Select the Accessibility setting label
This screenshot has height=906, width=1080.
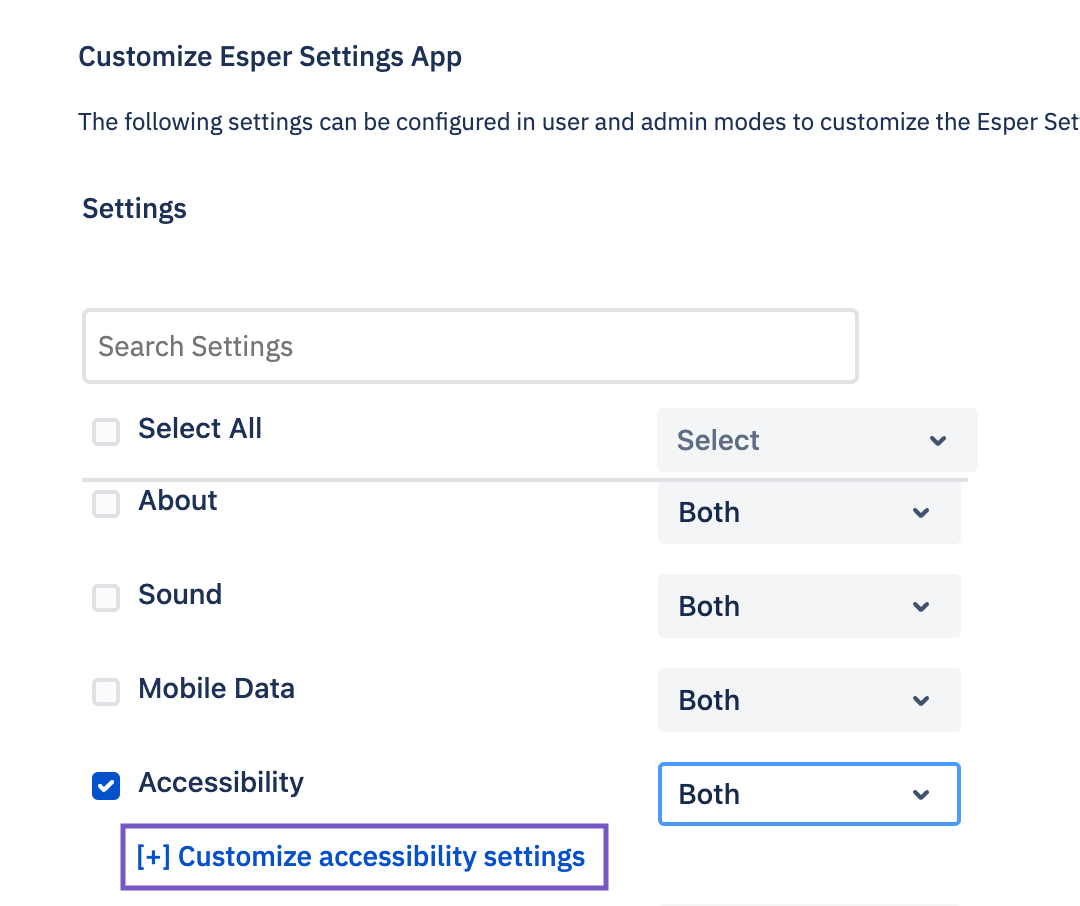220,783
